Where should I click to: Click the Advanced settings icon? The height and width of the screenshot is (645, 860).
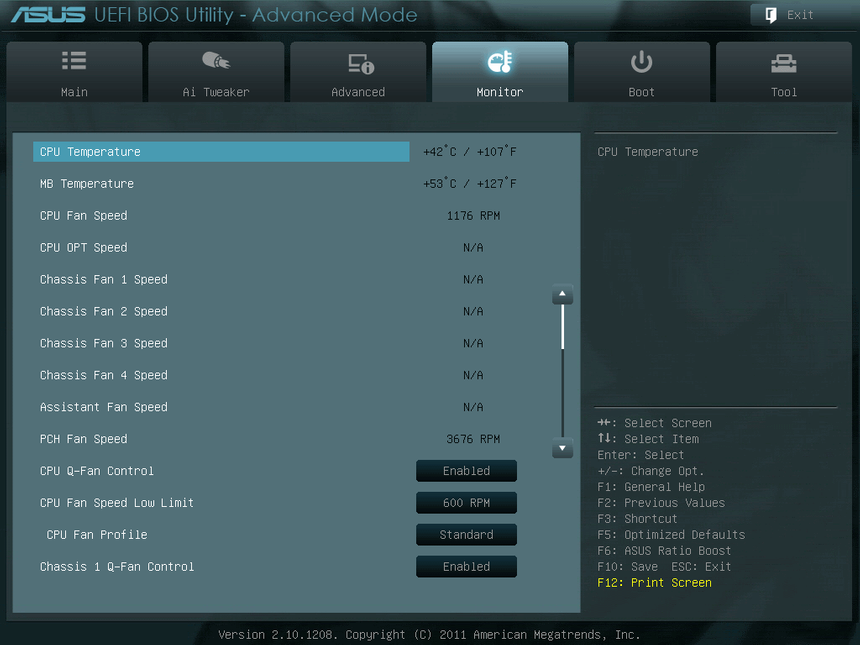[x=358, y=62]
